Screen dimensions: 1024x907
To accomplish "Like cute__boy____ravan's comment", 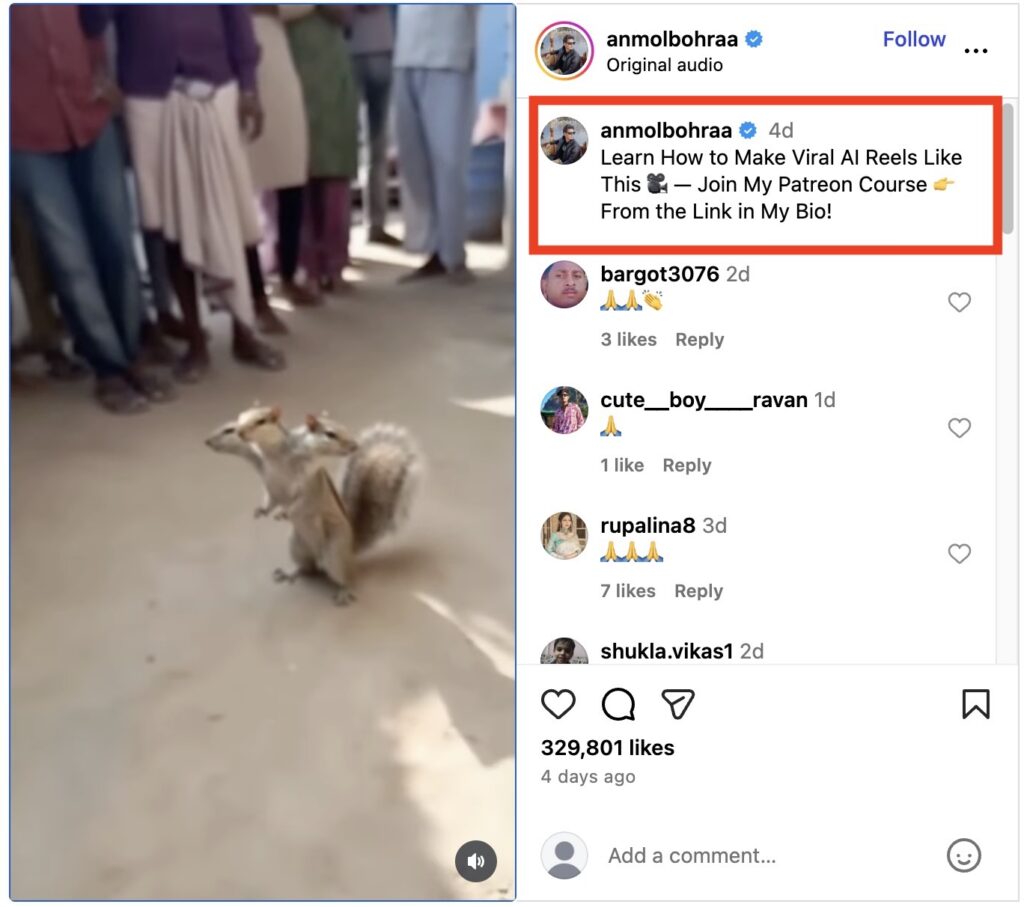I will 959,428.
